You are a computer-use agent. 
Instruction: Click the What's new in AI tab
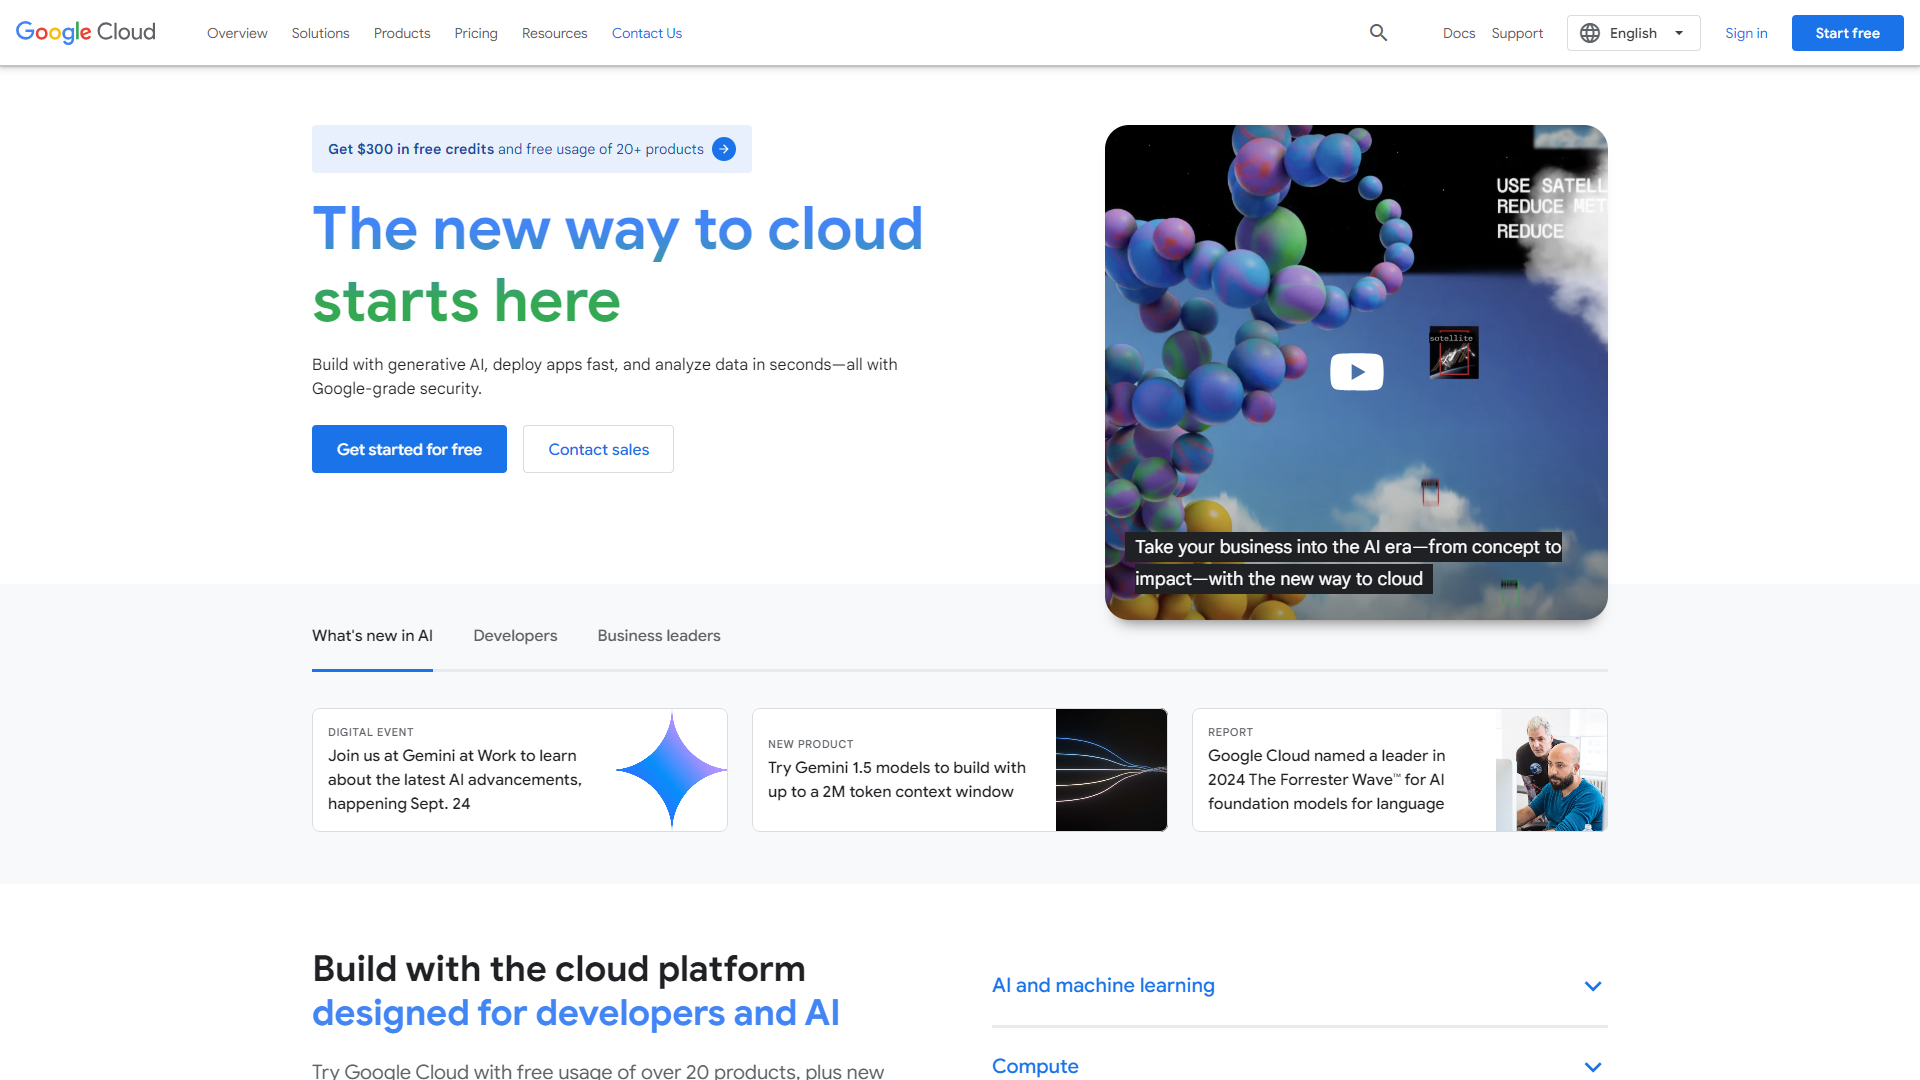click(x=372, y=636)
